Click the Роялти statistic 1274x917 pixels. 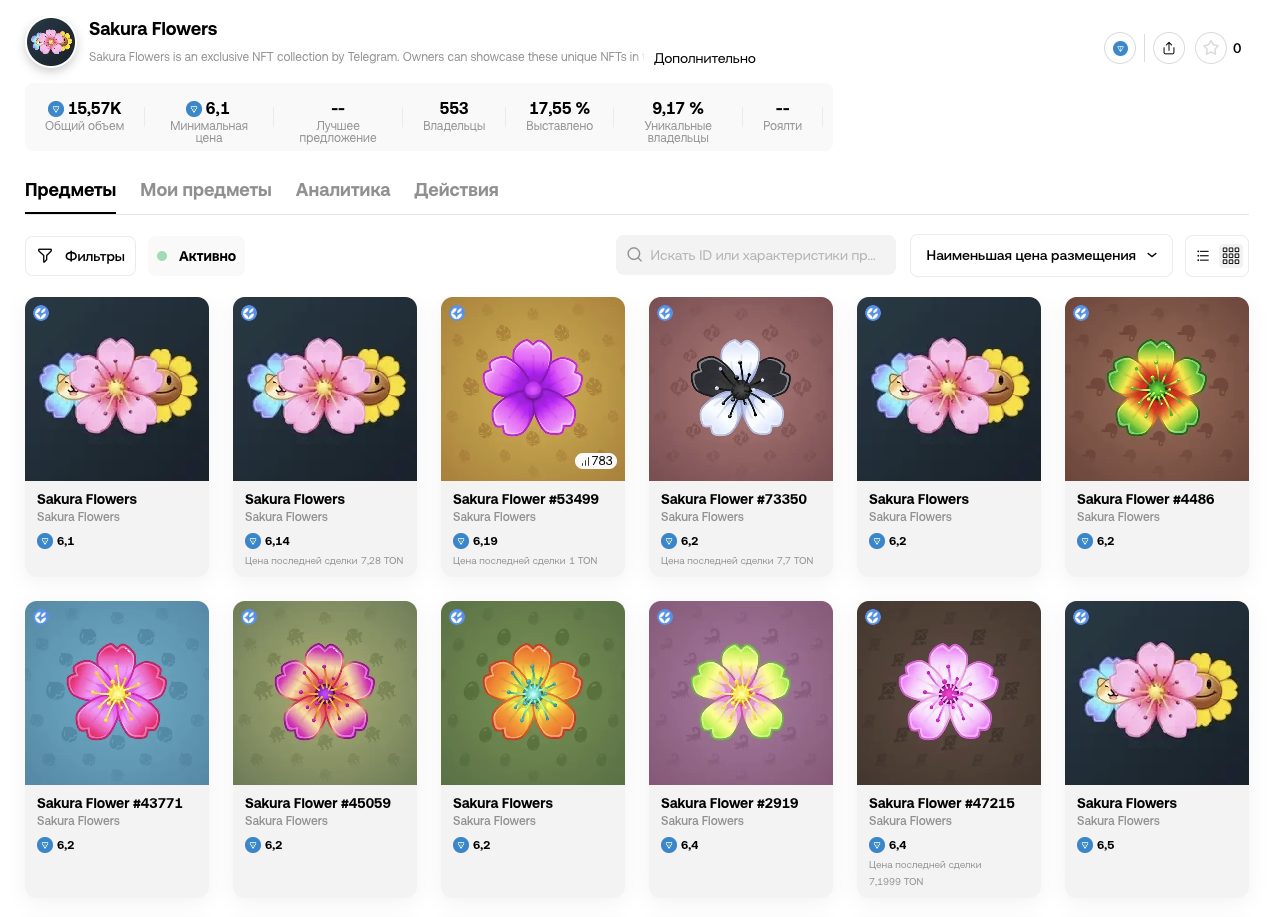[783, 116]
